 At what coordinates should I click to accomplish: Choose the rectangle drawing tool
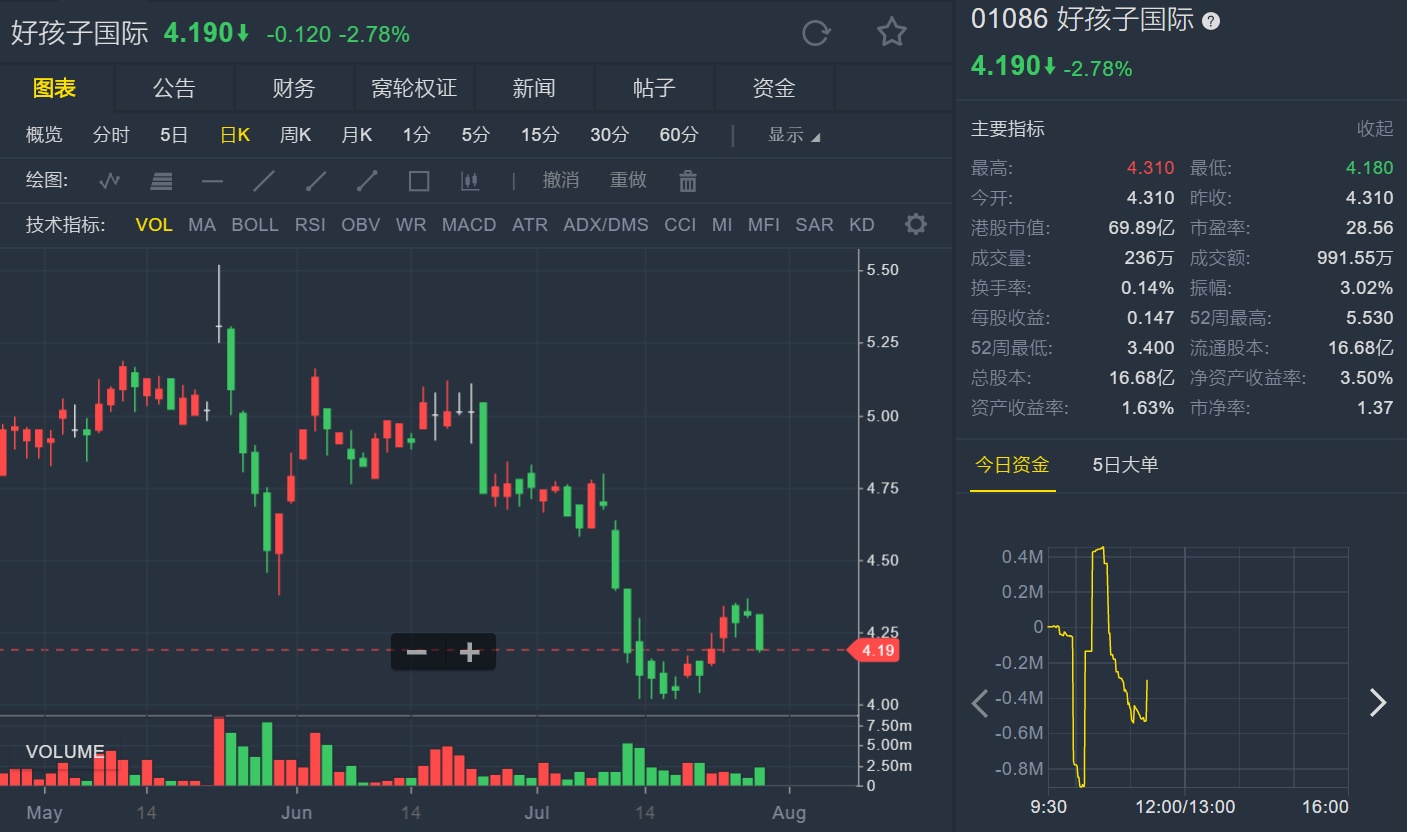coord(419,181)
